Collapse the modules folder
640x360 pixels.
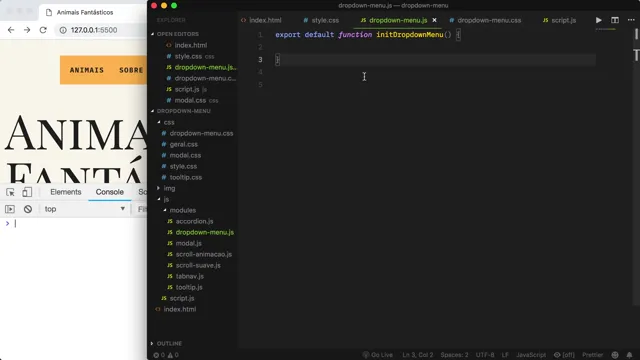(x=182, y=210)
